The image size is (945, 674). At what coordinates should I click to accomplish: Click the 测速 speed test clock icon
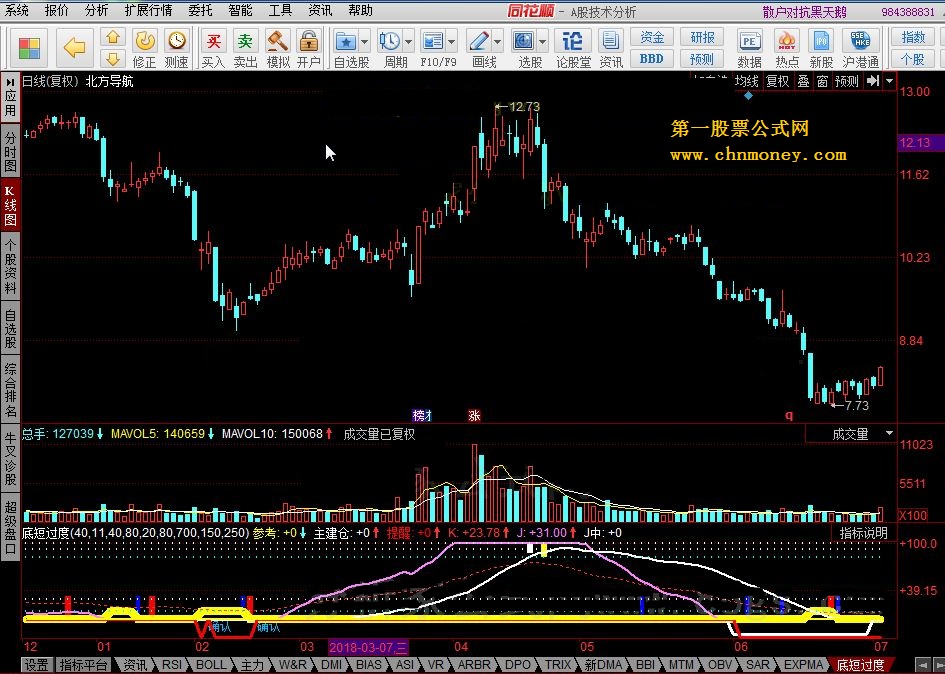(177, 49)
